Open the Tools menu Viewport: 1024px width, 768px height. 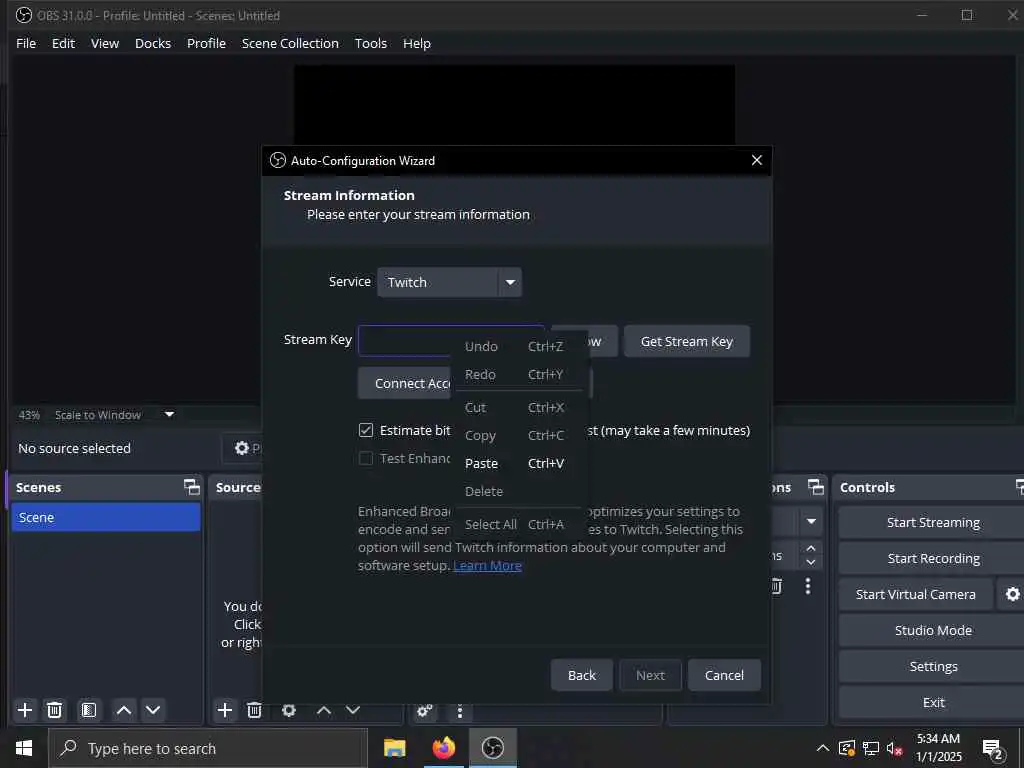(x=371, y=43)
